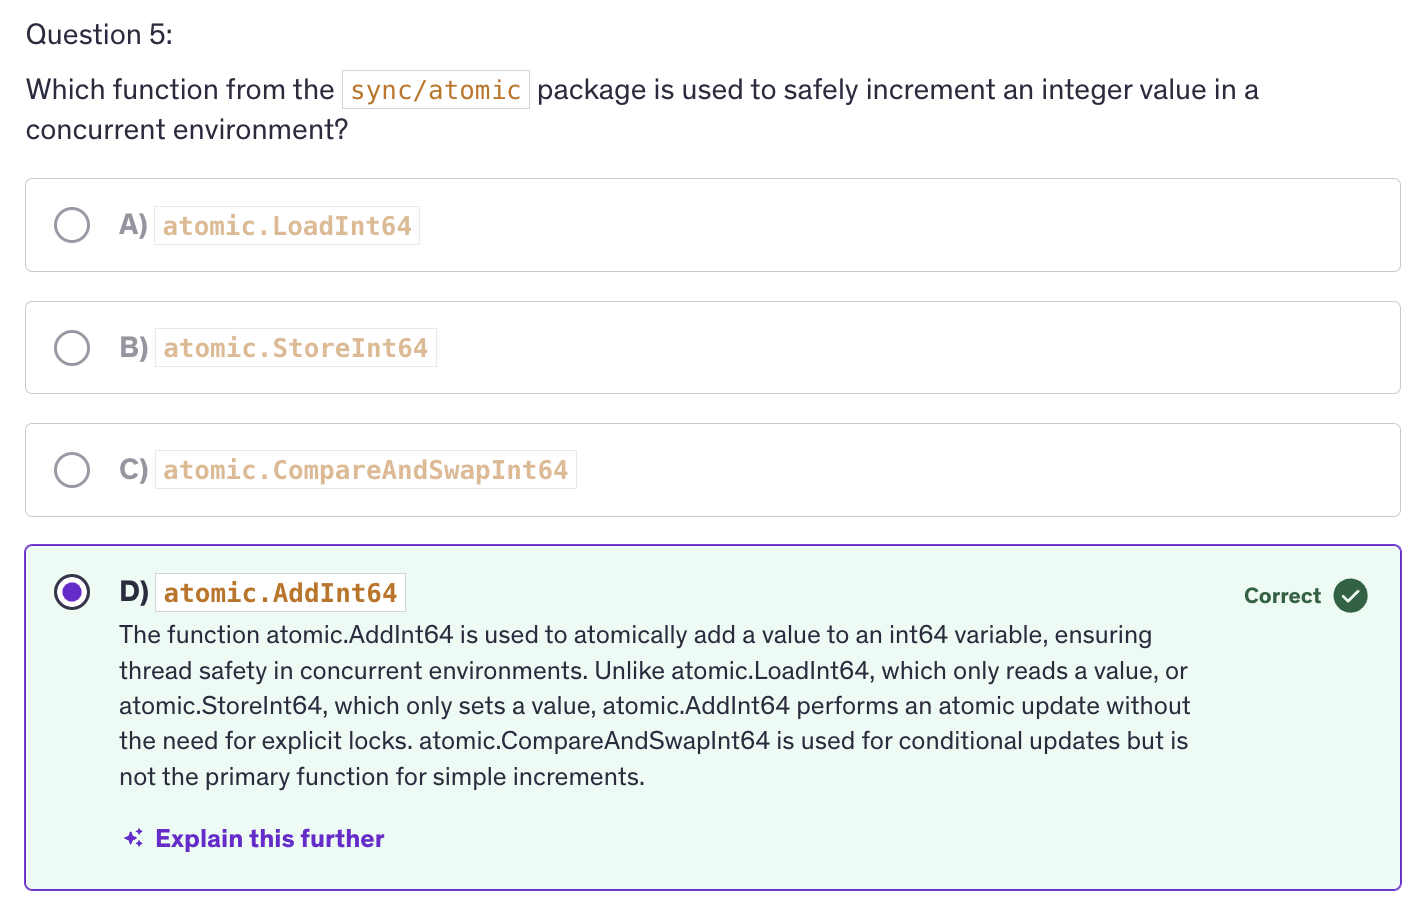Click the D) letter label

tap(133, 592)
